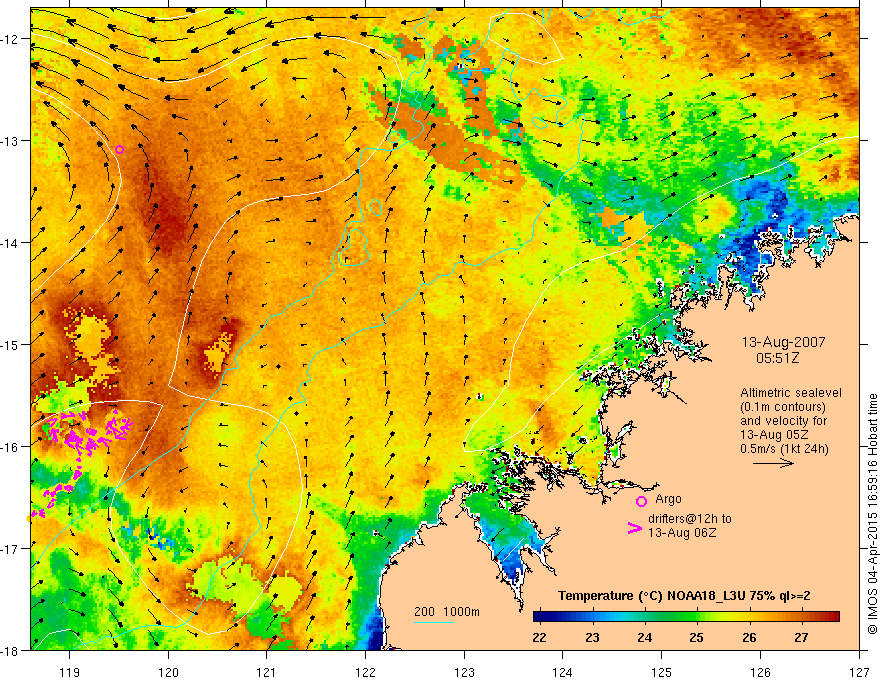880x680 pixels.
Task: Click the longitude label 125
Action: click(662, 672)
